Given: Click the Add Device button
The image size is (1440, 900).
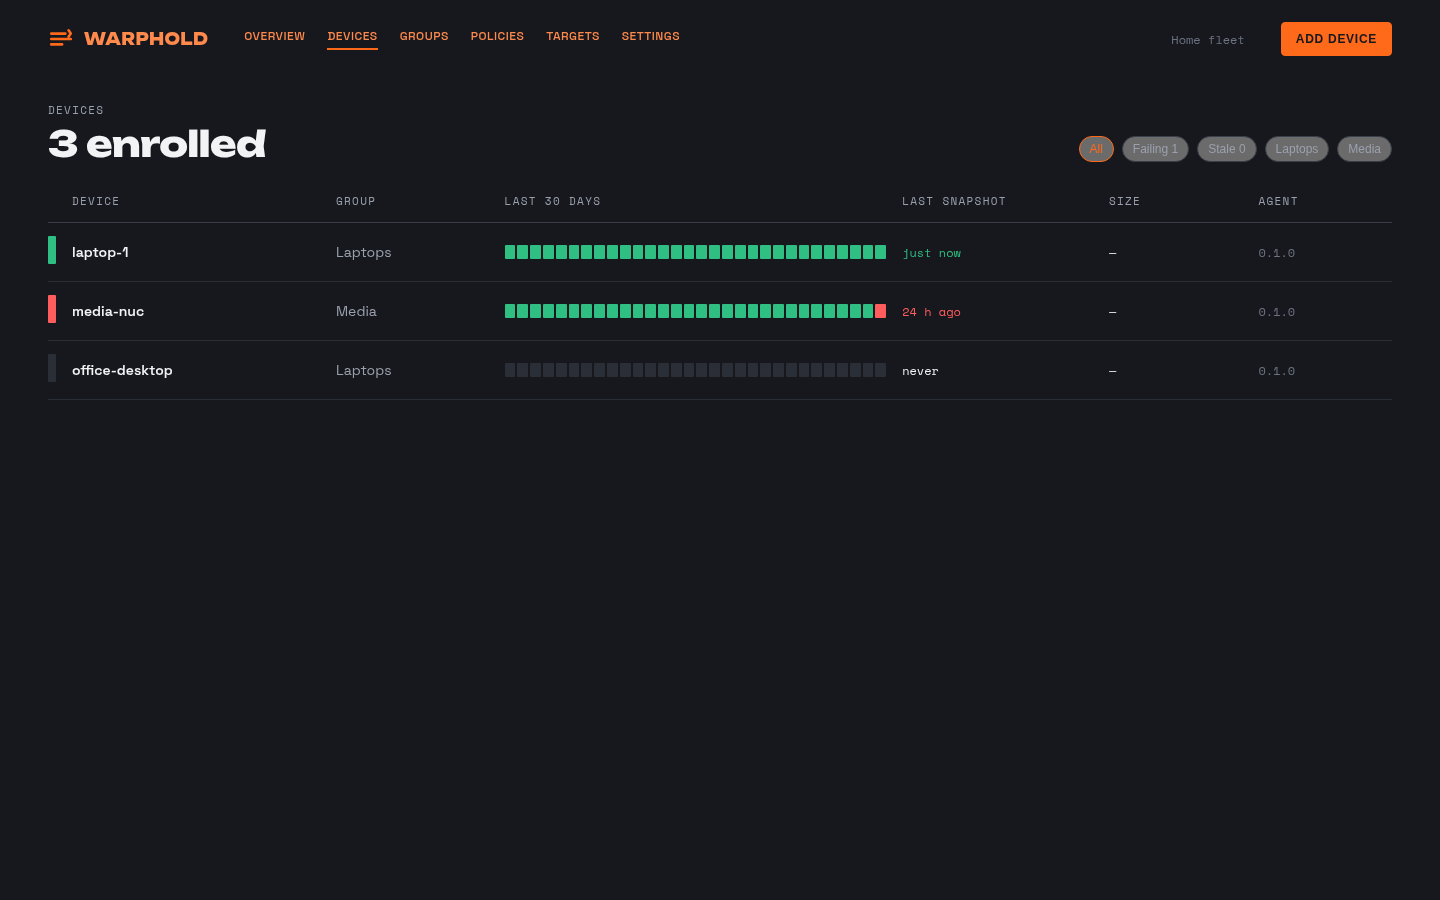Looking at the screenshot, I should [1336, 39].
